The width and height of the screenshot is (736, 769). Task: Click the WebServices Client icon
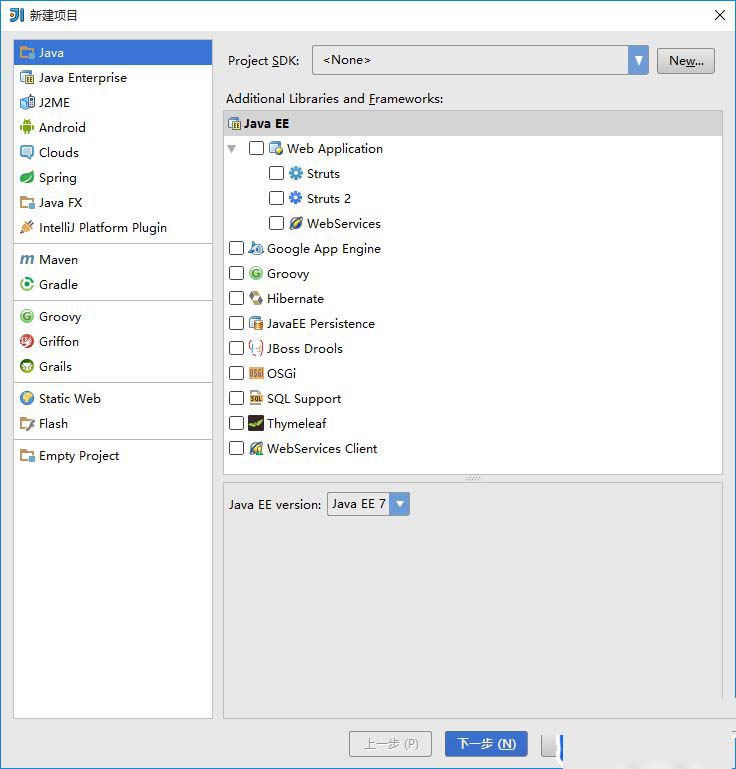(x=256, y=448)
